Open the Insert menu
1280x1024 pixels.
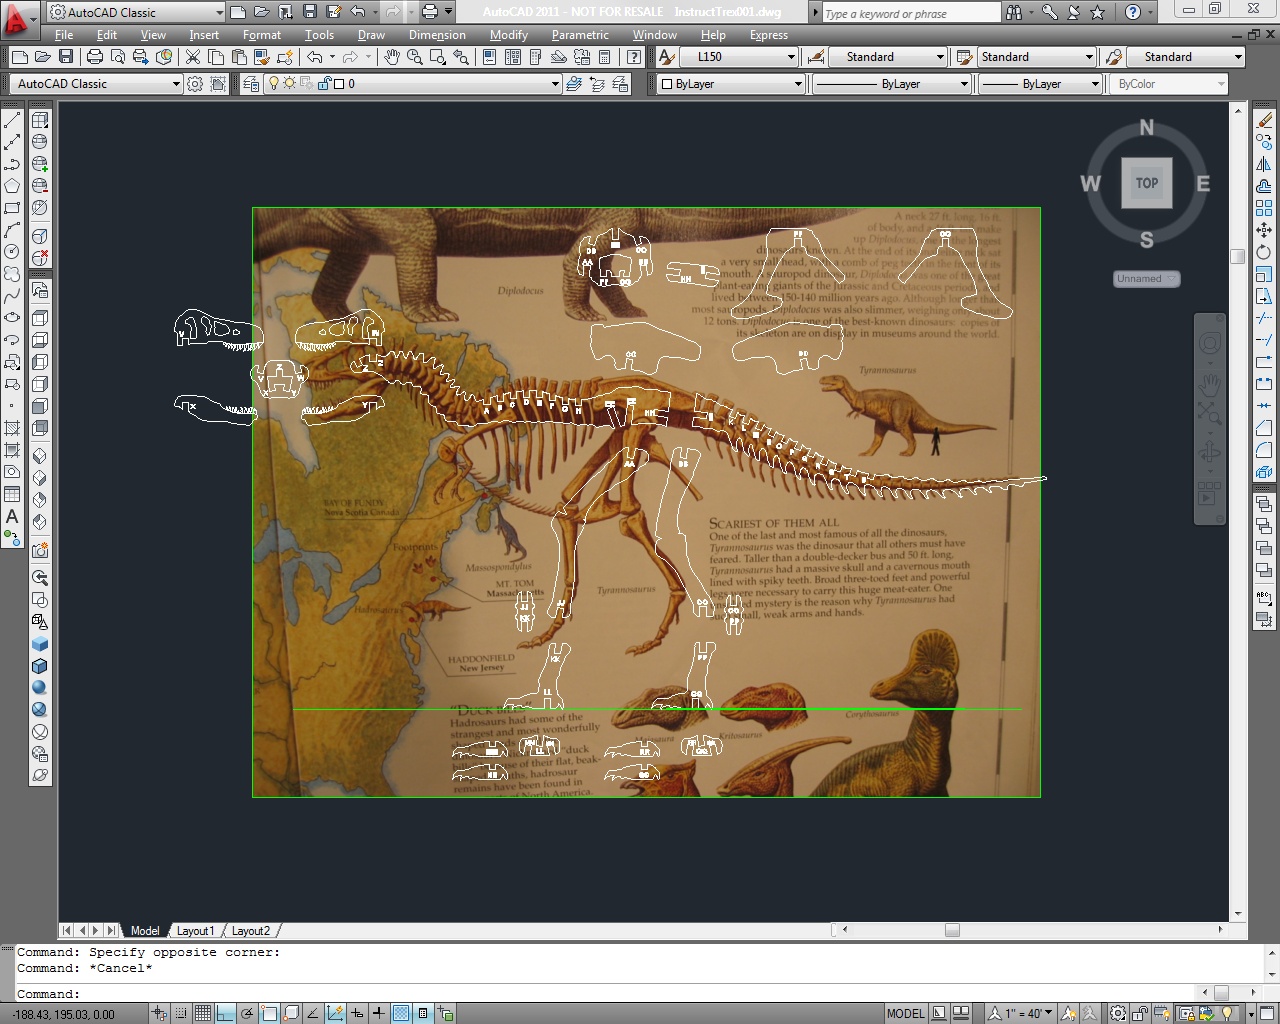point(204,35)
